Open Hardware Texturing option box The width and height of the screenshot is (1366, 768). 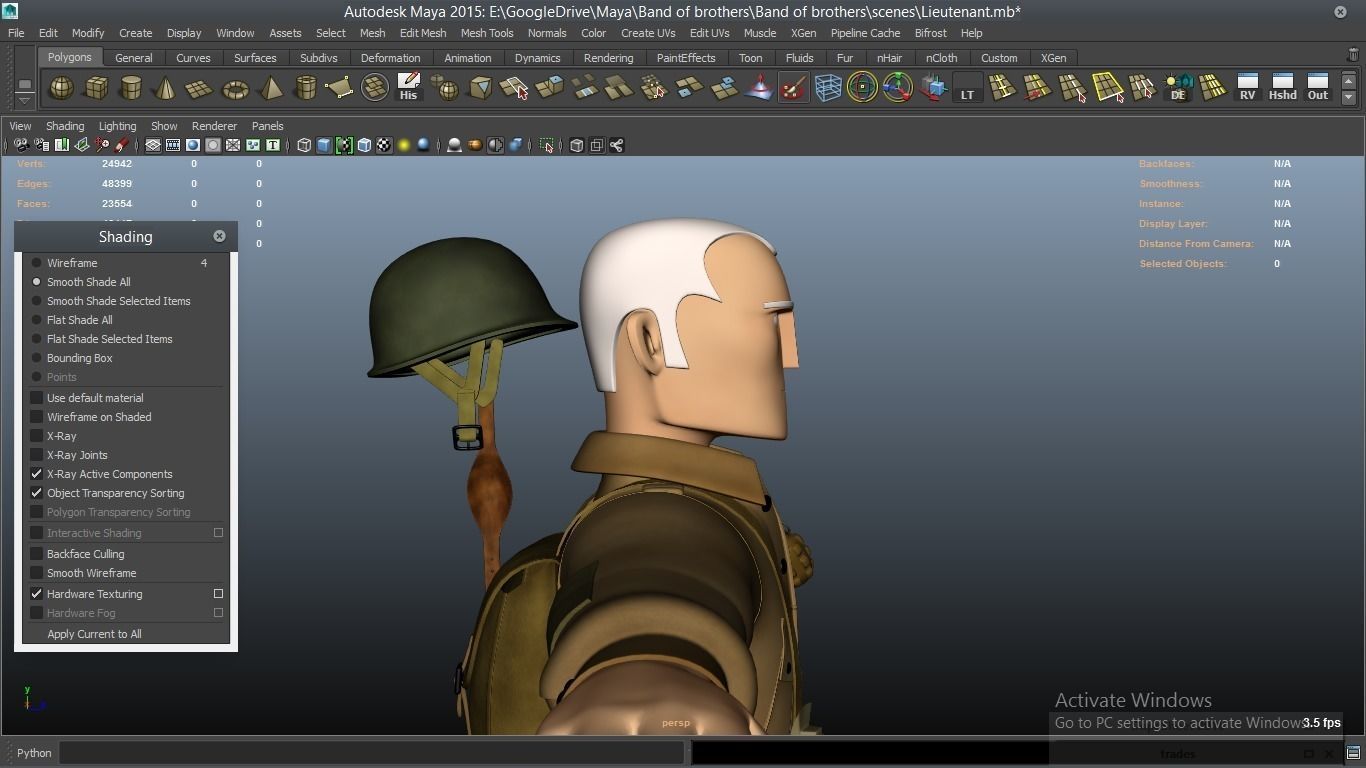click(218, 594)
